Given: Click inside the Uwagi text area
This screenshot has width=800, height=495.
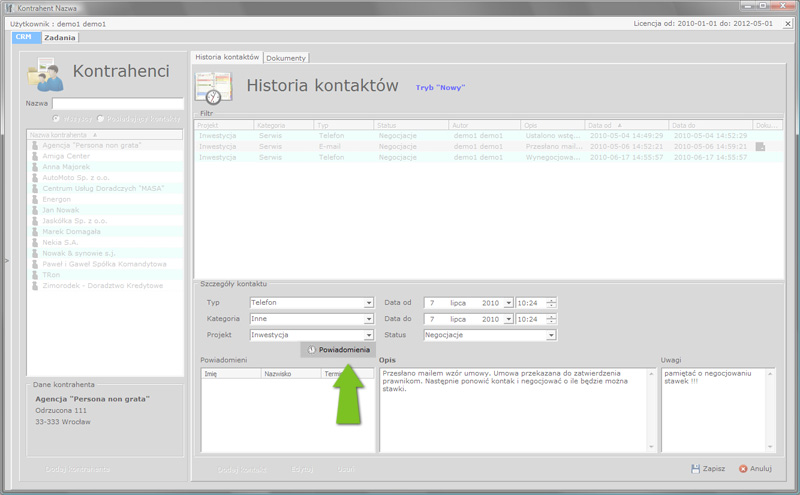Looking at the screenshot, I should click(713, 410).
